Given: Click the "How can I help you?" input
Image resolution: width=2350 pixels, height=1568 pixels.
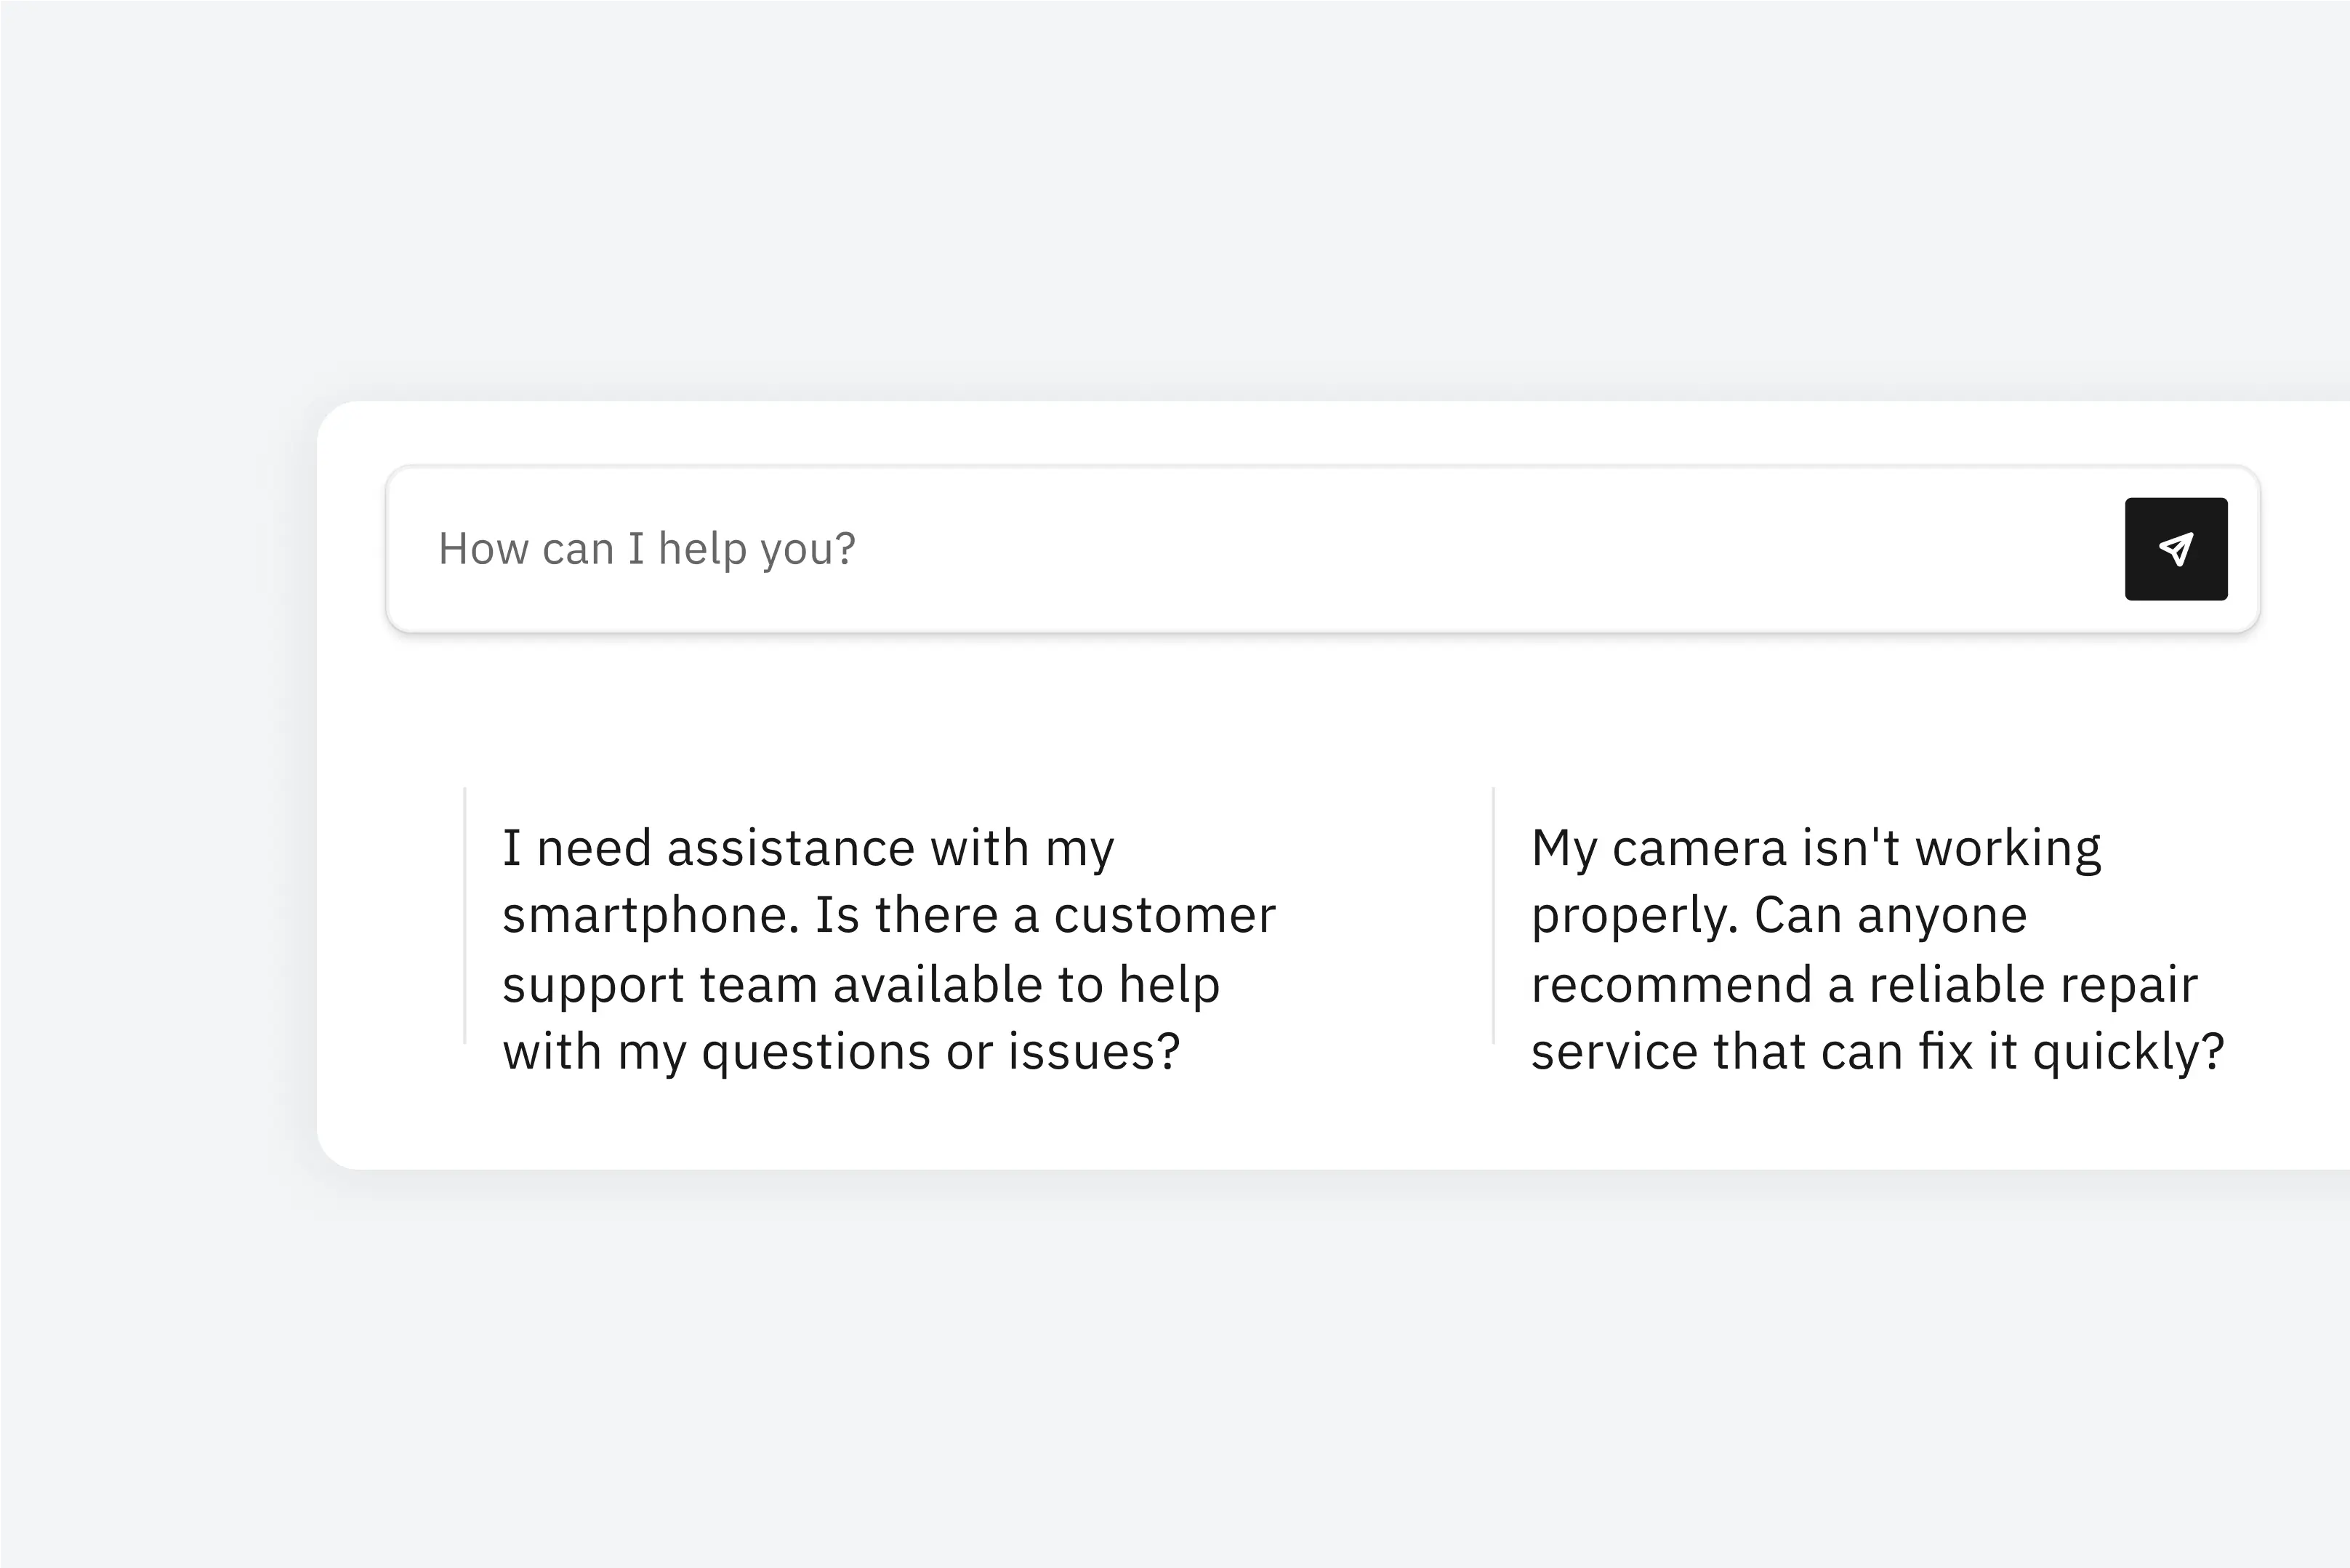Looking at the screenshot, I should pyautogui.click(x=1200, y=549).
